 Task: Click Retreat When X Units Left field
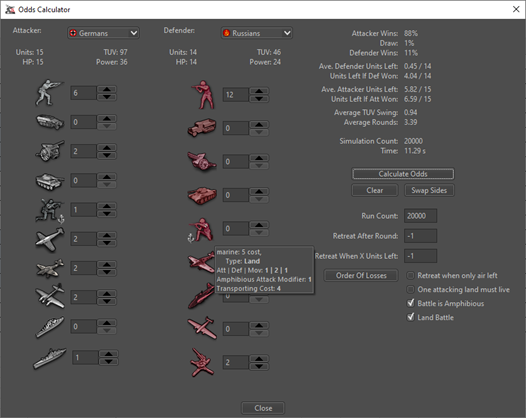point(420,256)
